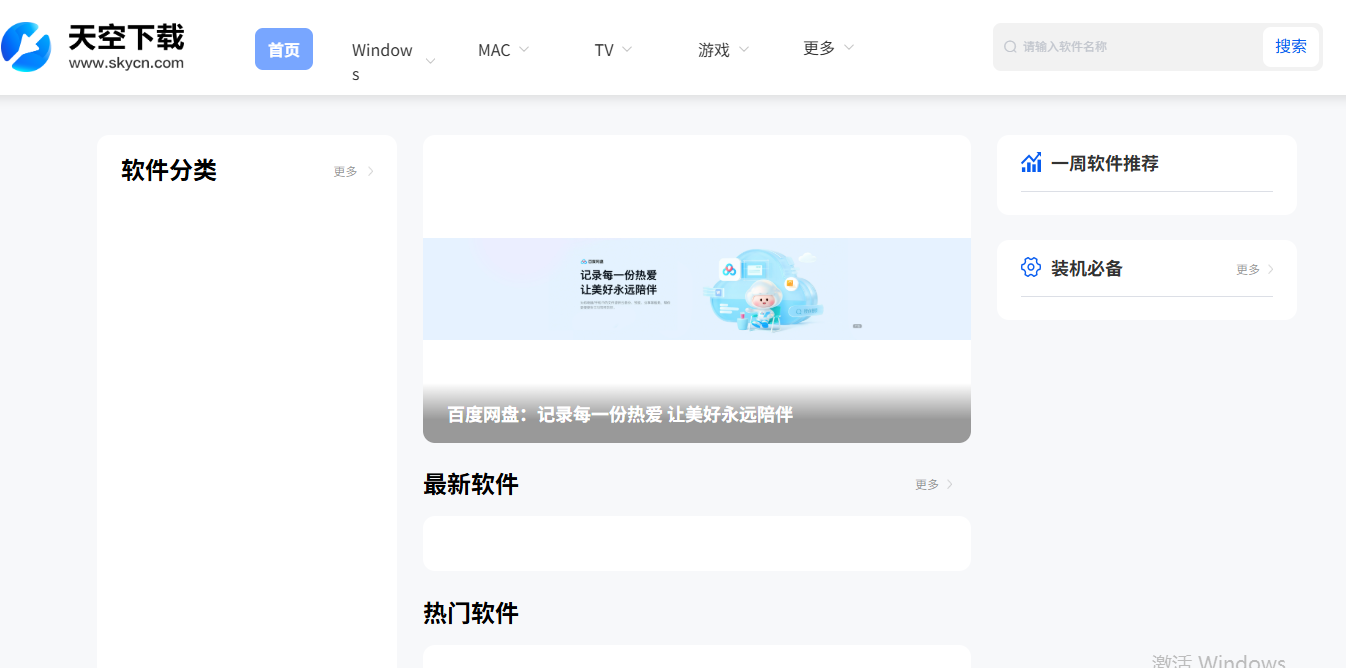Click chevron arrow next to 装机必备 更多
Viewport: 1346px width, 668px height.
[x=1271, y=270]
